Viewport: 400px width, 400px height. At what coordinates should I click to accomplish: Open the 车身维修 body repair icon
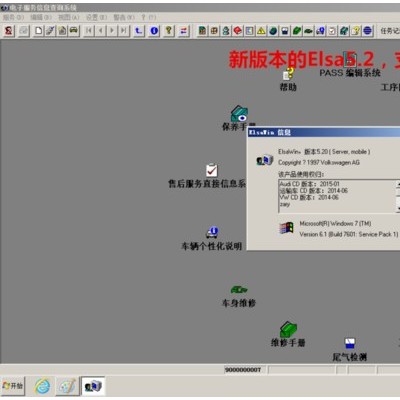[239, 296]
